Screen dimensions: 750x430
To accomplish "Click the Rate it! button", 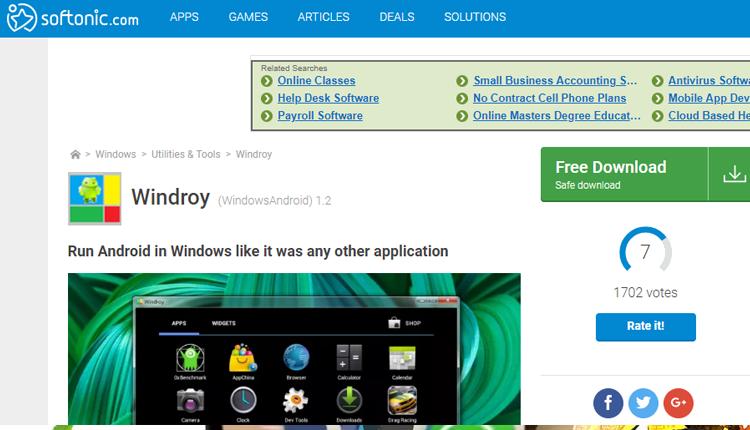I will click(x=646, y=327).
